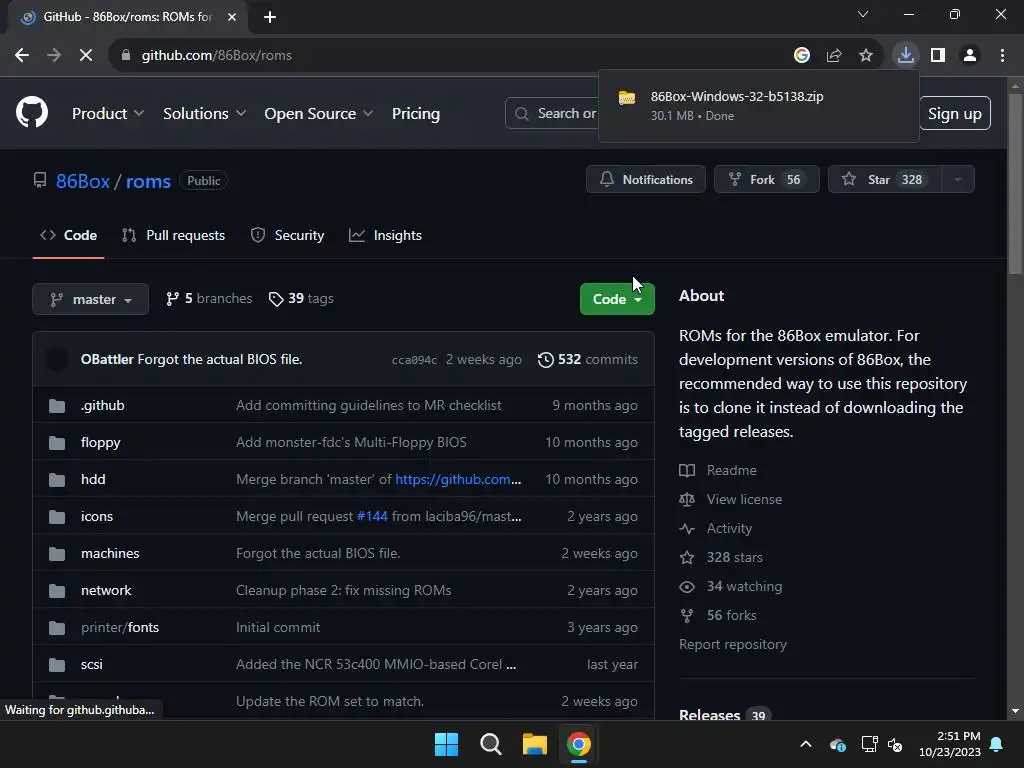Click the machines folder icon
This screenshot has height=768, width=1024.
(x=57, y=554)
